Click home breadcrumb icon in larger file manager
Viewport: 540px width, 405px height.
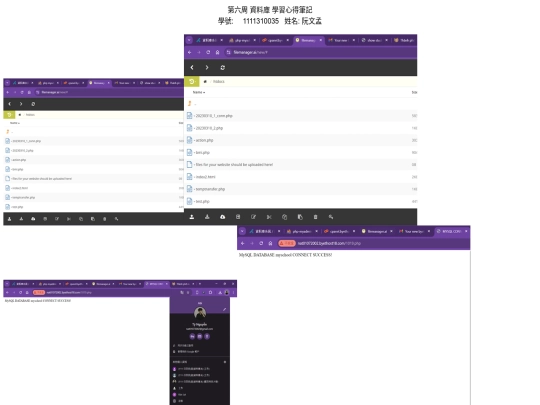[x=205, y=82]
